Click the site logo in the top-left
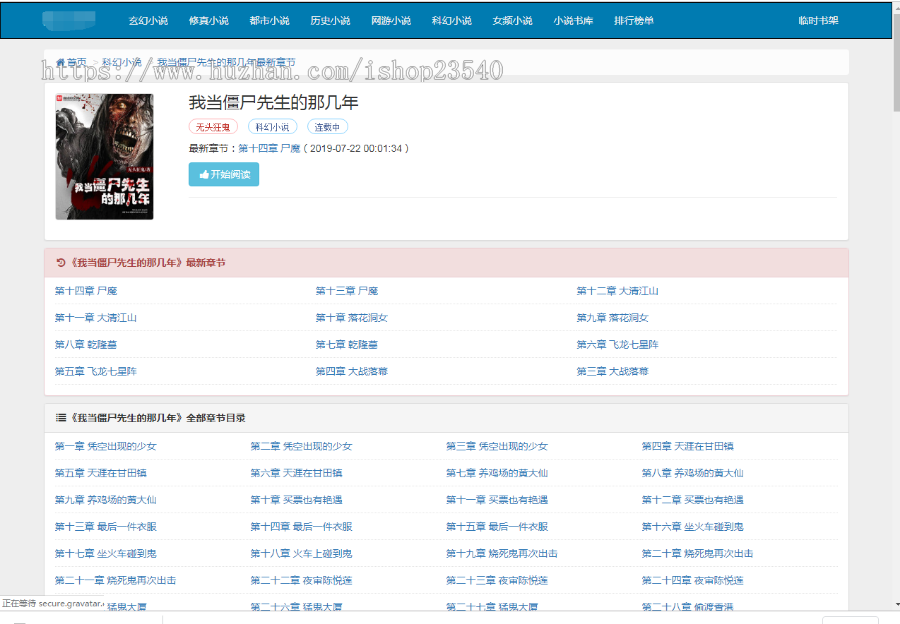900x624 pixels. click(x=70, y=19)
